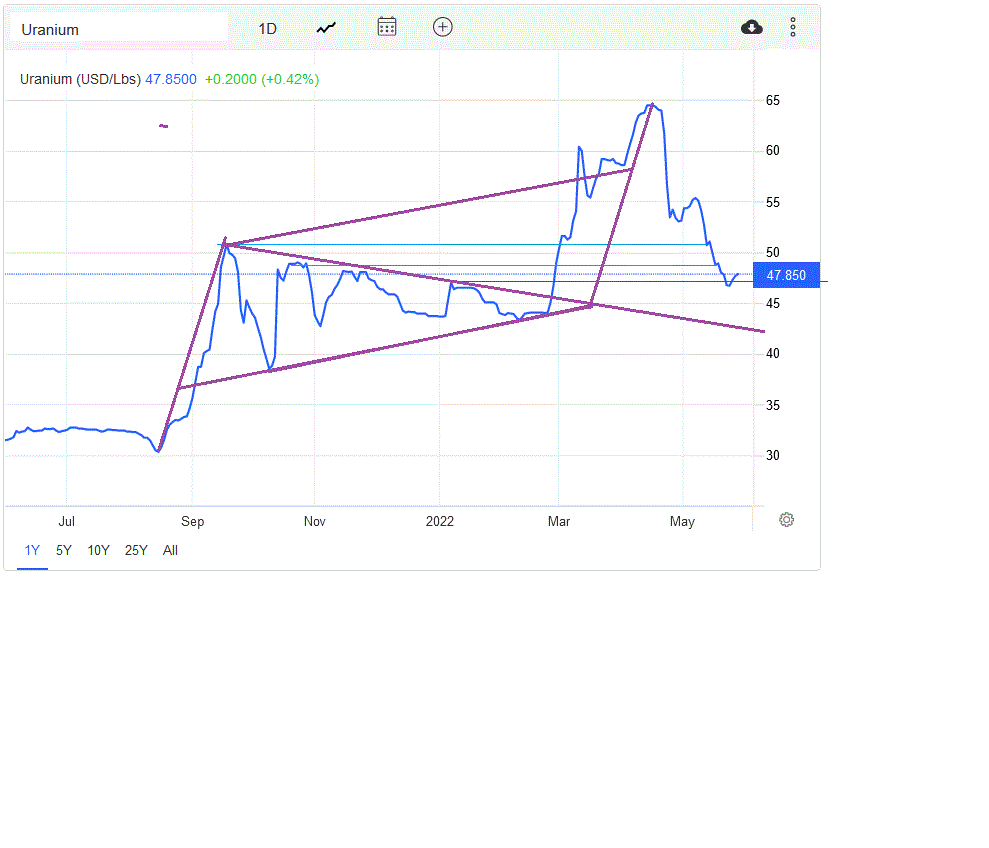989x848 pixels.
Task: Open the three-dot more options menu
Action: [793, 27]
